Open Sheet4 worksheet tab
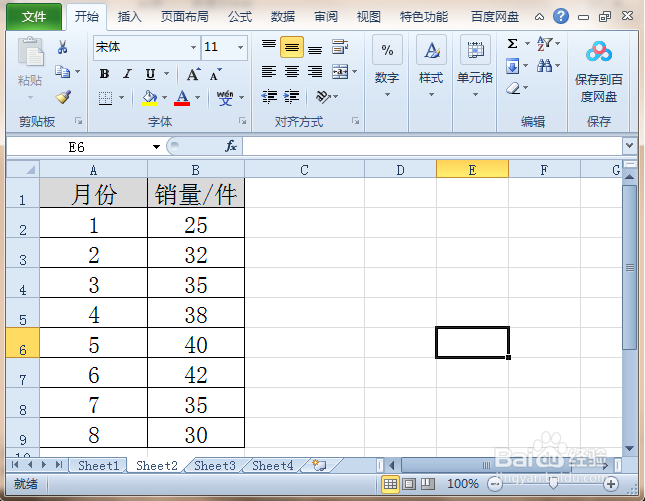This screenshot has height=501, width=645. click(x=273, y=466)
